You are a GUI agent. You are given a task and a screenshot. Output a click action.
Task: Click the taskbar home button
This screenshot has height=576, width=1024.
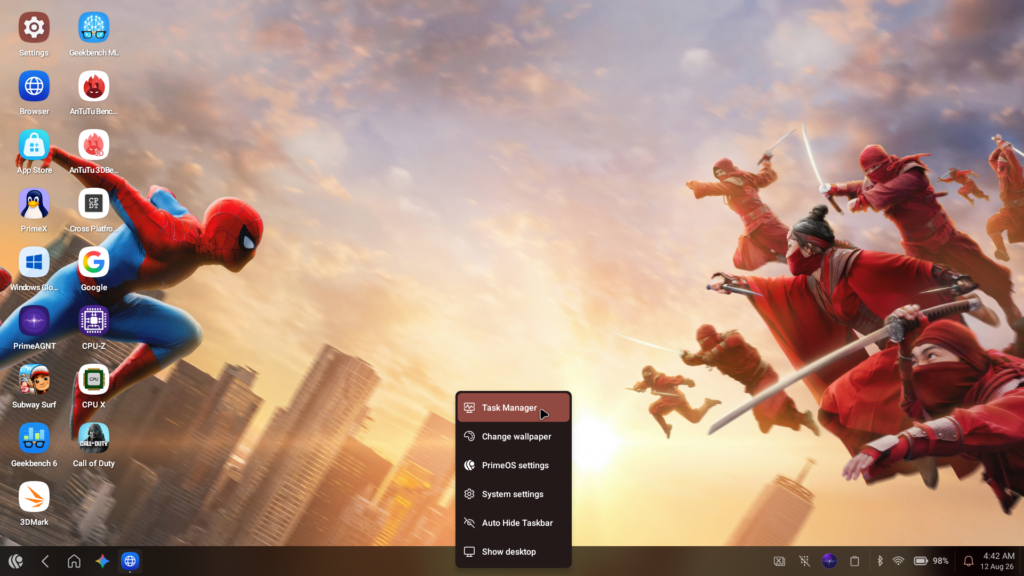coord(74,561)
